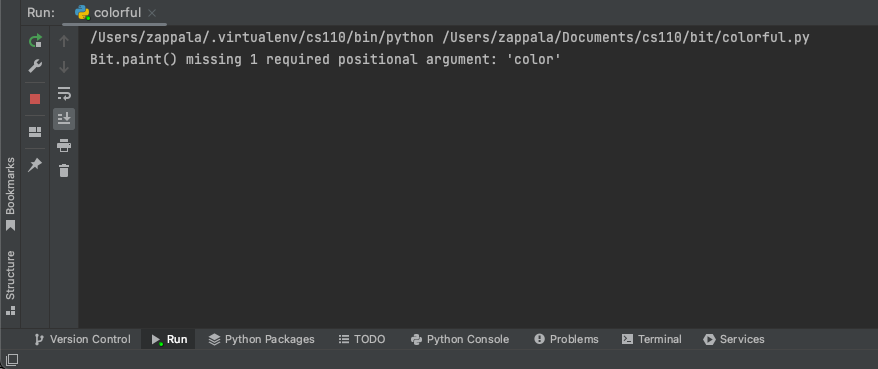Click the Python logo on the colorful tab
Viewport: 878px width, 369px height.
(x=82, y=12)
